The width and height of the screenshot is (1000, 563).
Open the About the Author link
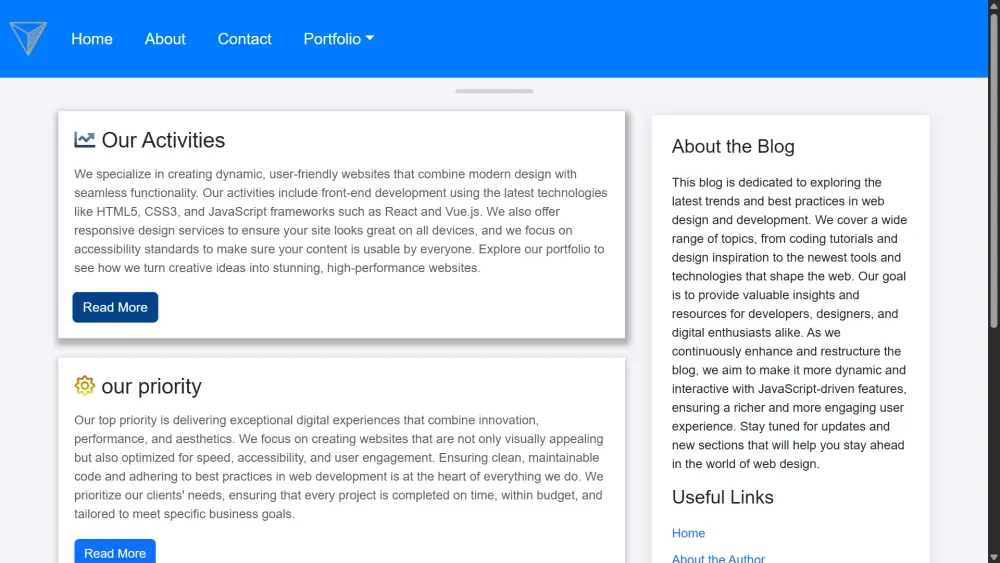point(718,558)
